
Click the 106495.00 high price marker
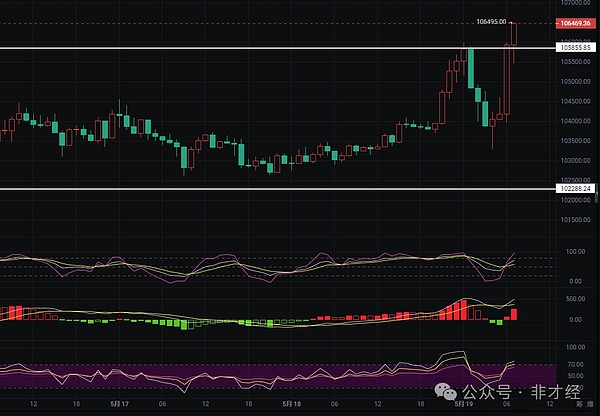[492, 21]
